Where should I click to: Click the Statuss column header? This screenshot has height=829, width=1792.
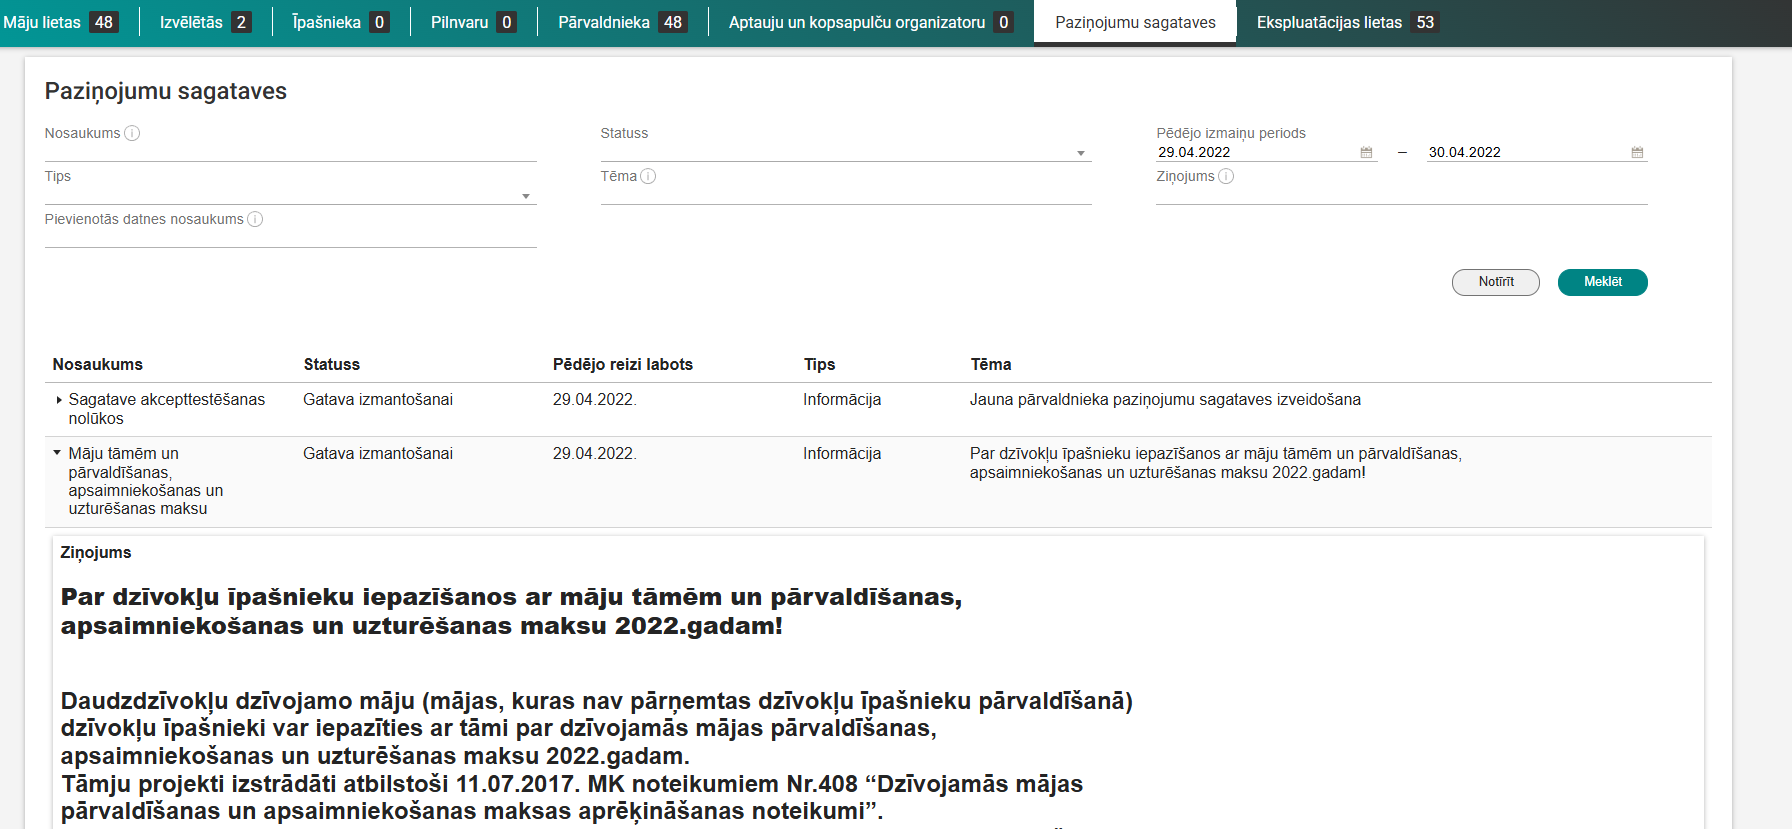[x=332, y=365]
